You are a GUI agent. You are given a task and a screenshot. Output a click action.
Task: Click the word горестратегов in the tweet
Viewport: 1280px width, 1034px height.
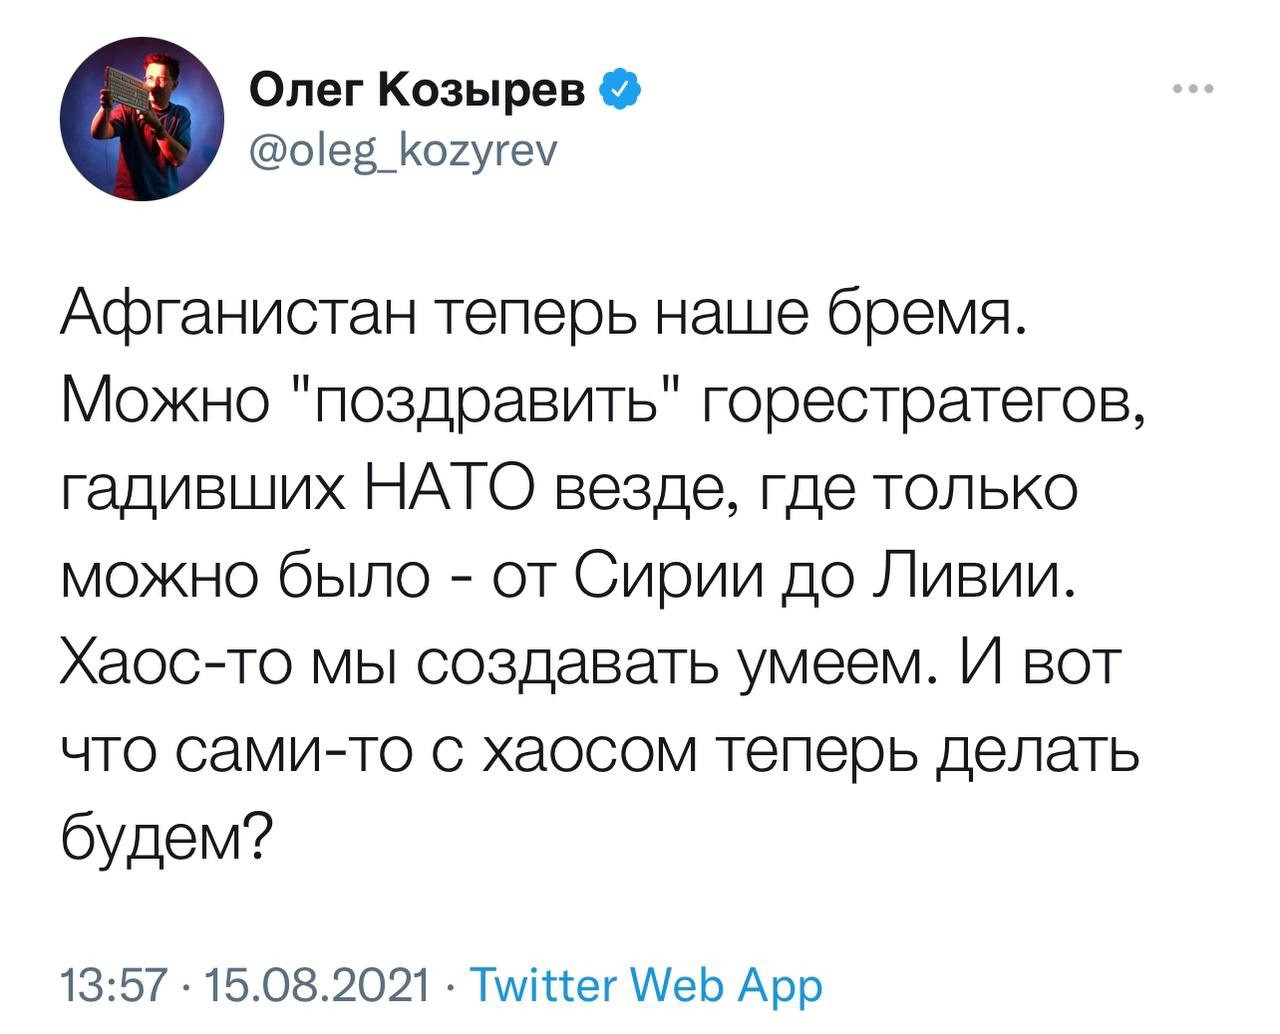(920, 406)
